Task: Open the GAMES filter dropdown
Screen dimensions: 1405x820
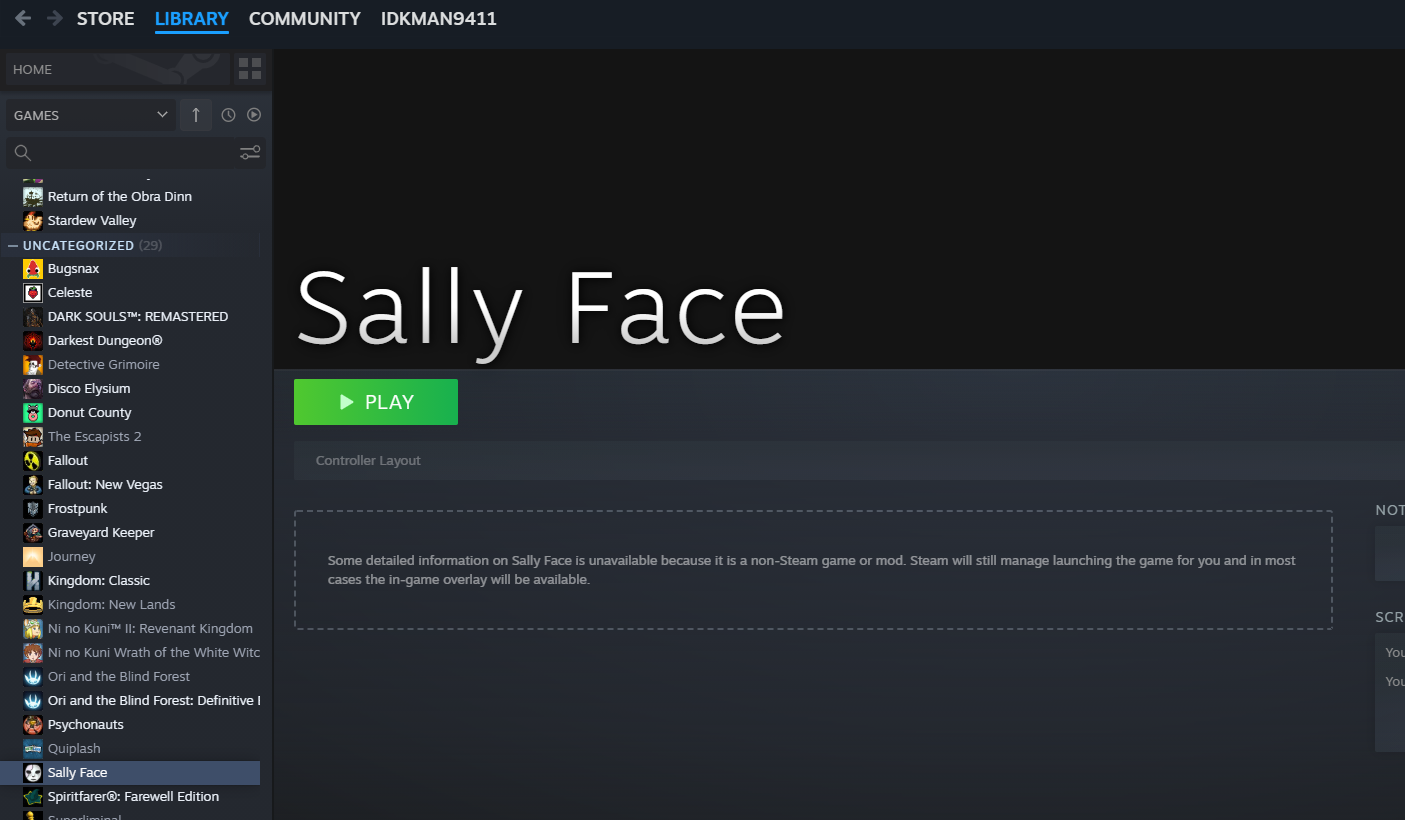Action: pyautogui.click(x=91, y=115)
